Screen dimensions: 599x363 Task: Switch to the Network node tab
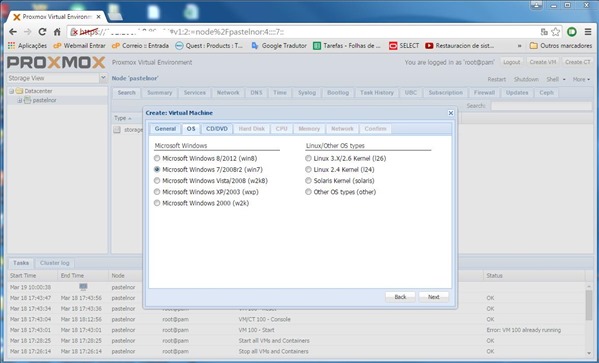[228, 92]
